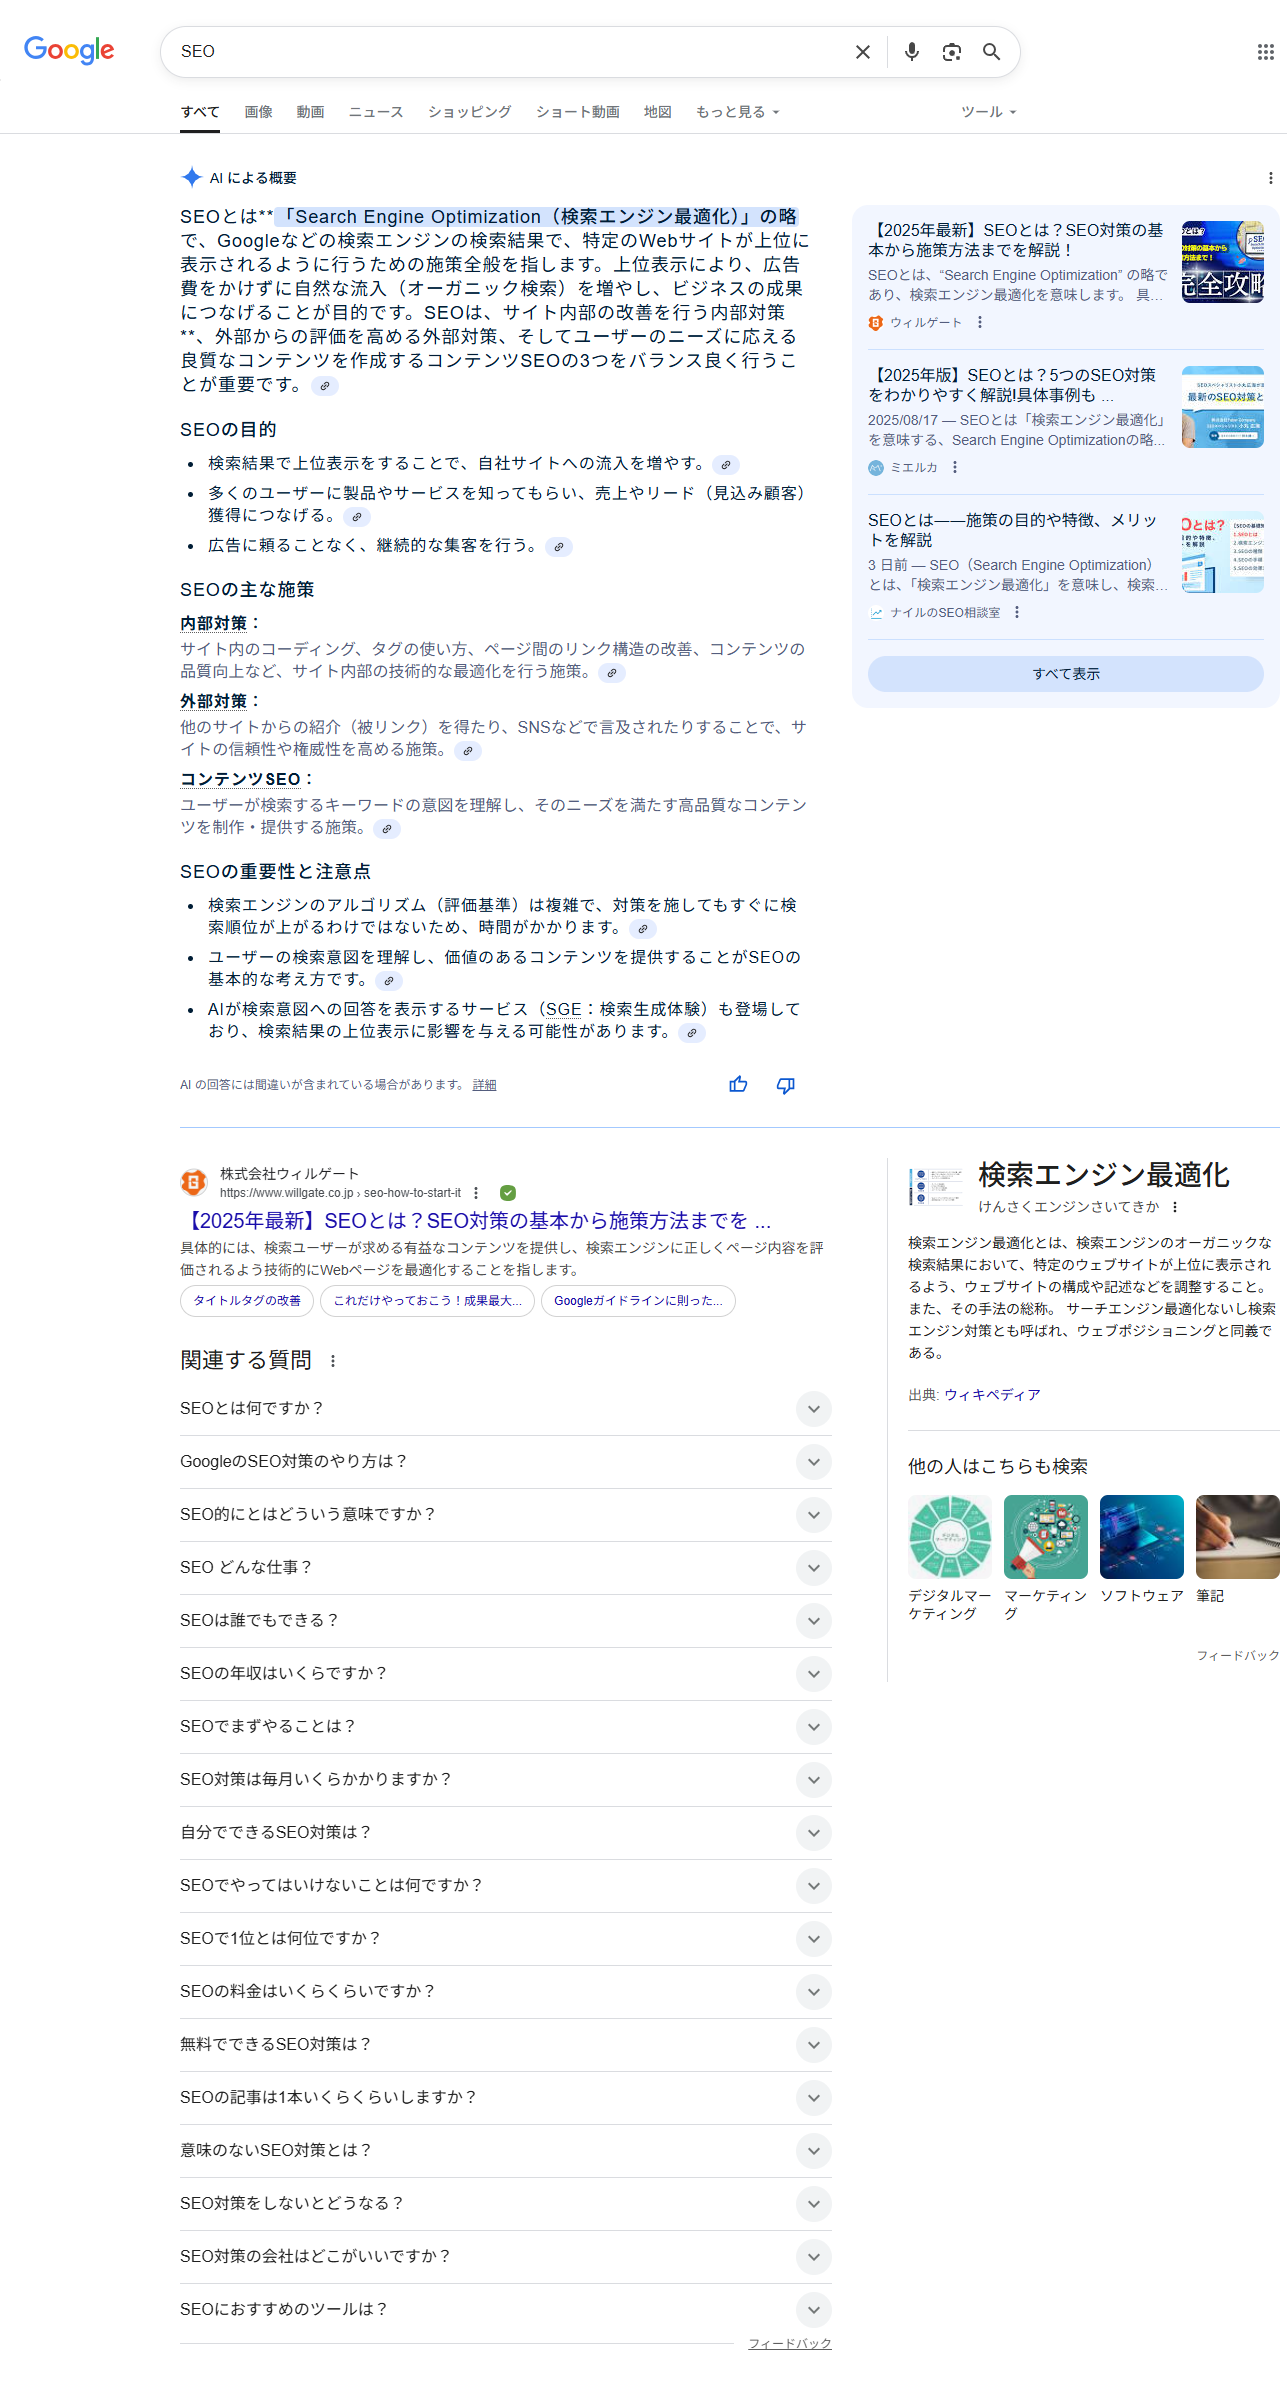
Task: Switch to the 画像 tab
Action: point(258,112)
